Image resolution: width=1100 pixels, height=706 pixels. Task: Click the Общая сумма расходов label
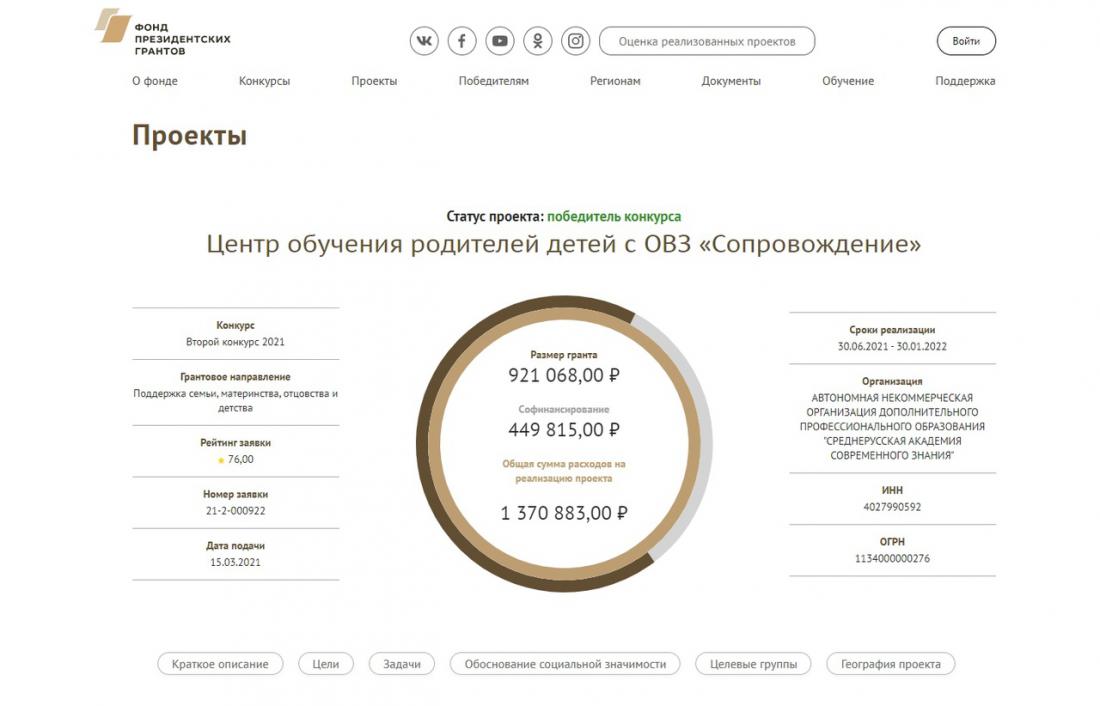pos(564,472)
